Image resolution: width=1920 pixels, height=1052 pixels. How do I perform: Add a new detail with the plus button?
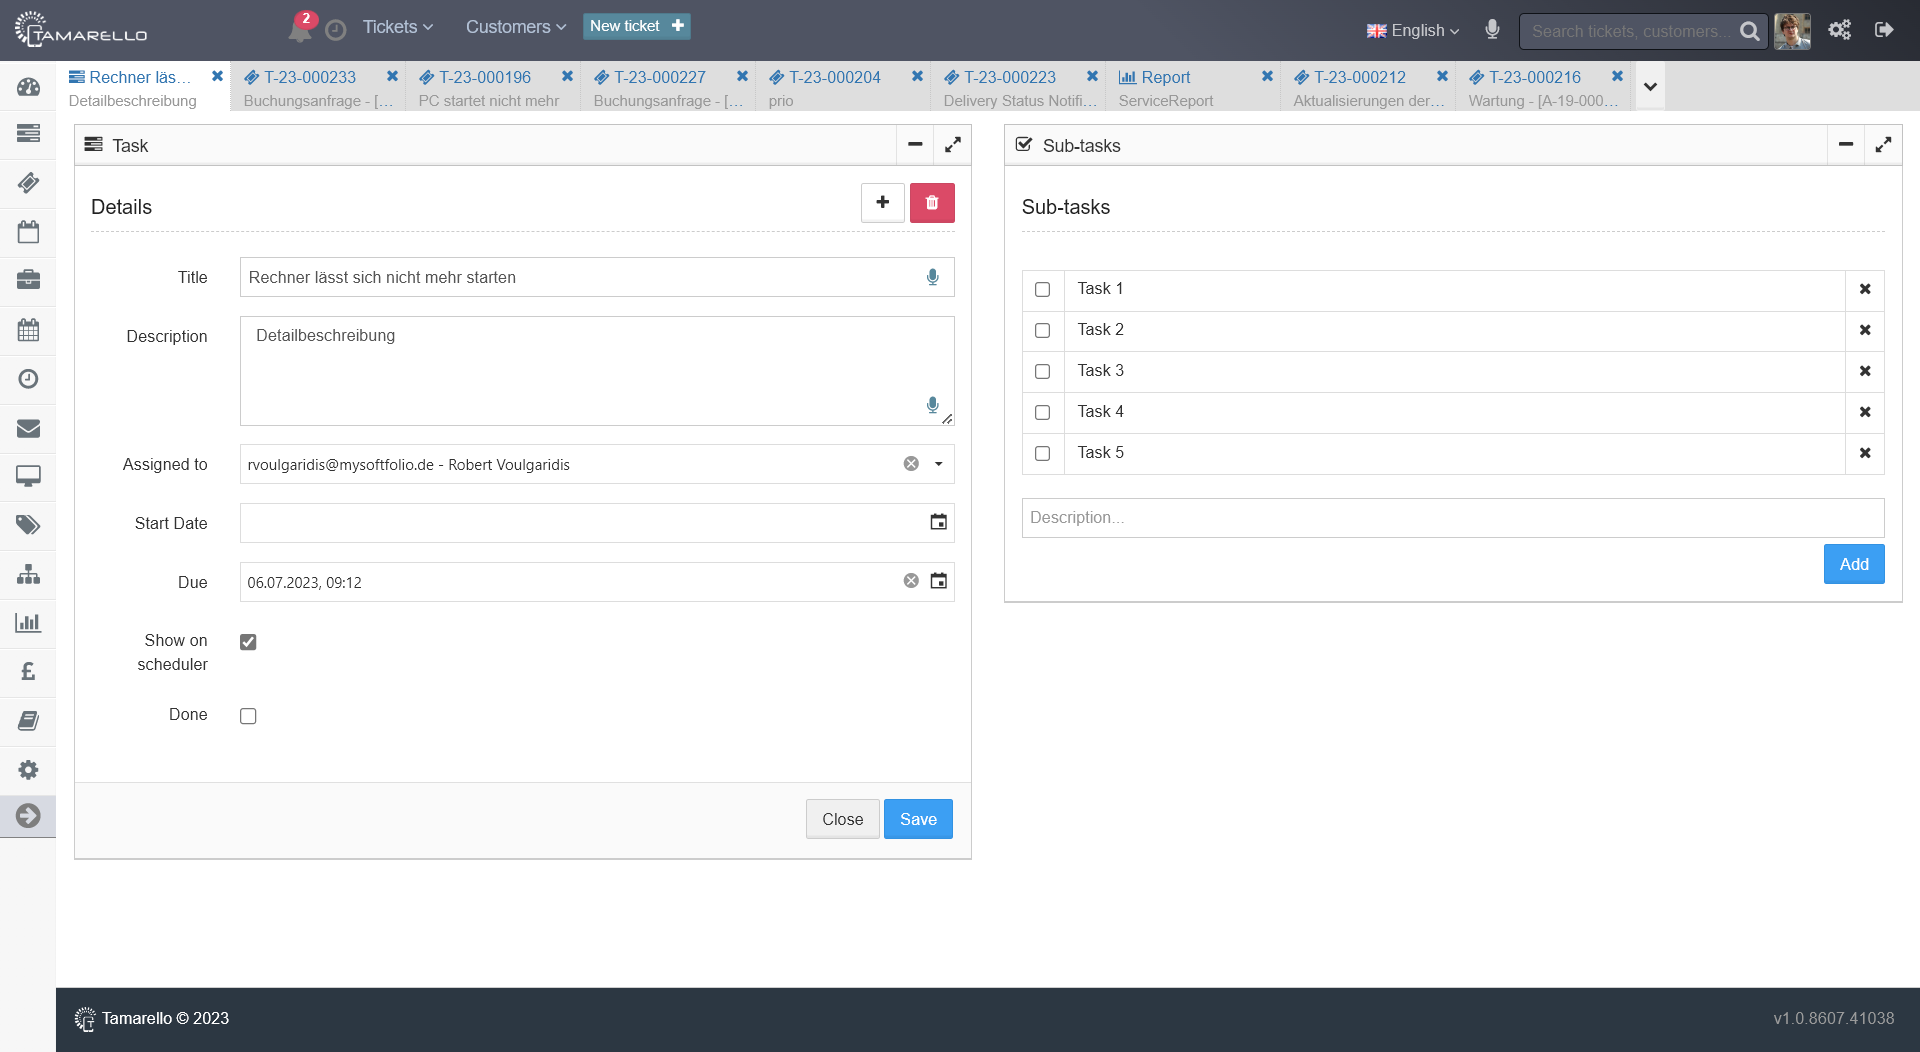pyautogui.click(x=883, y=203)
